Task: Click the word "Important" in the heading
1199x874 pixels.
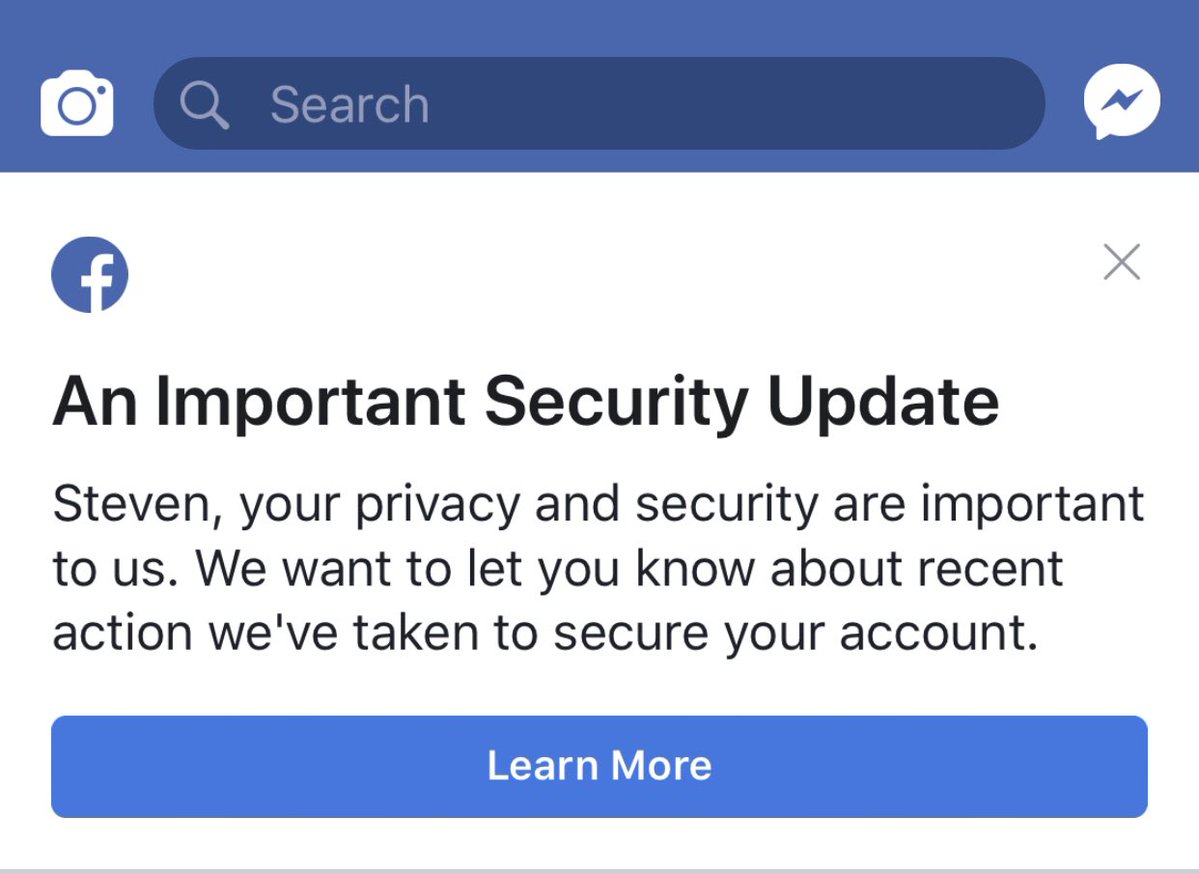Action: coord(310,402)
